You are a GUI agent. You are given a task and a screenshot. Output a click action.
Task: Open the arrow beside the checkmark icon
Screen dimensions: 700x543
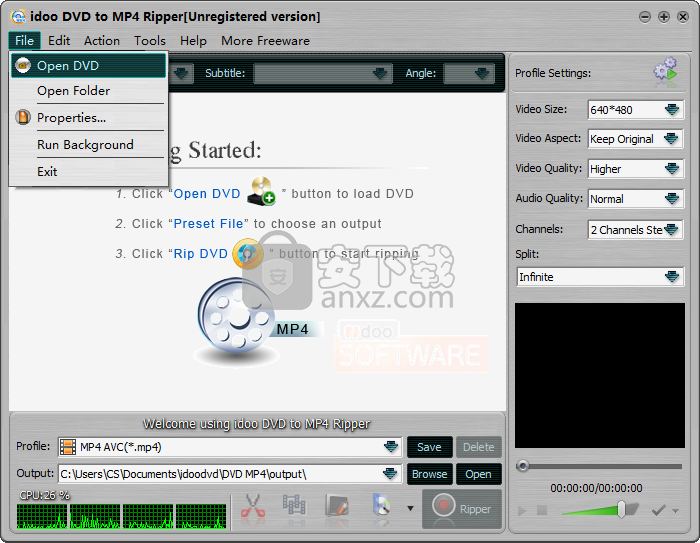coord(675,511)
